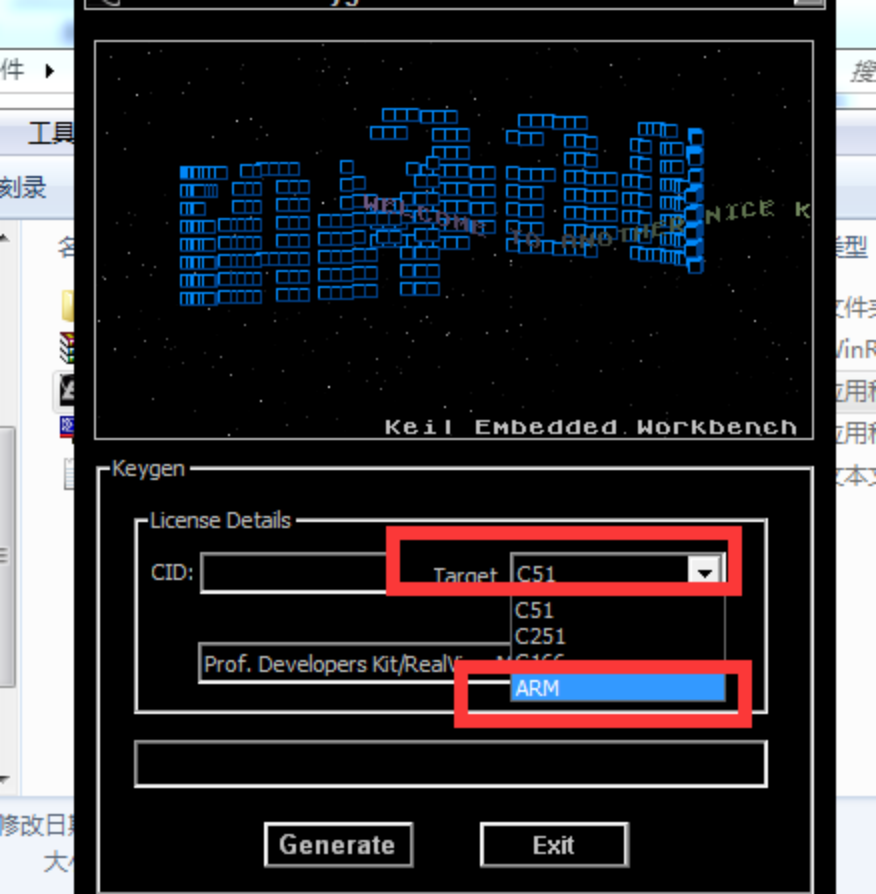
Task: Open the Target dropdown arrow
Action: coord(705,572)
